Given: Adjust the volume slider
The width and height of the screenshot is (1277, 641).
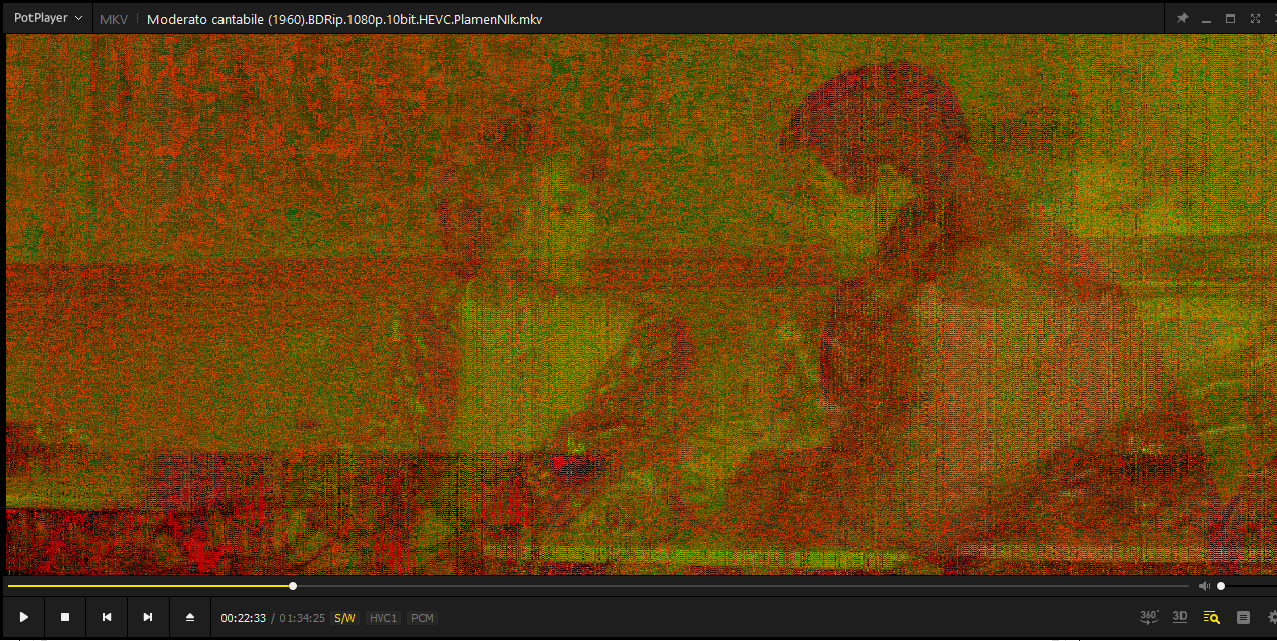Looking at the screenshot, I should (x=1247, y=586).
